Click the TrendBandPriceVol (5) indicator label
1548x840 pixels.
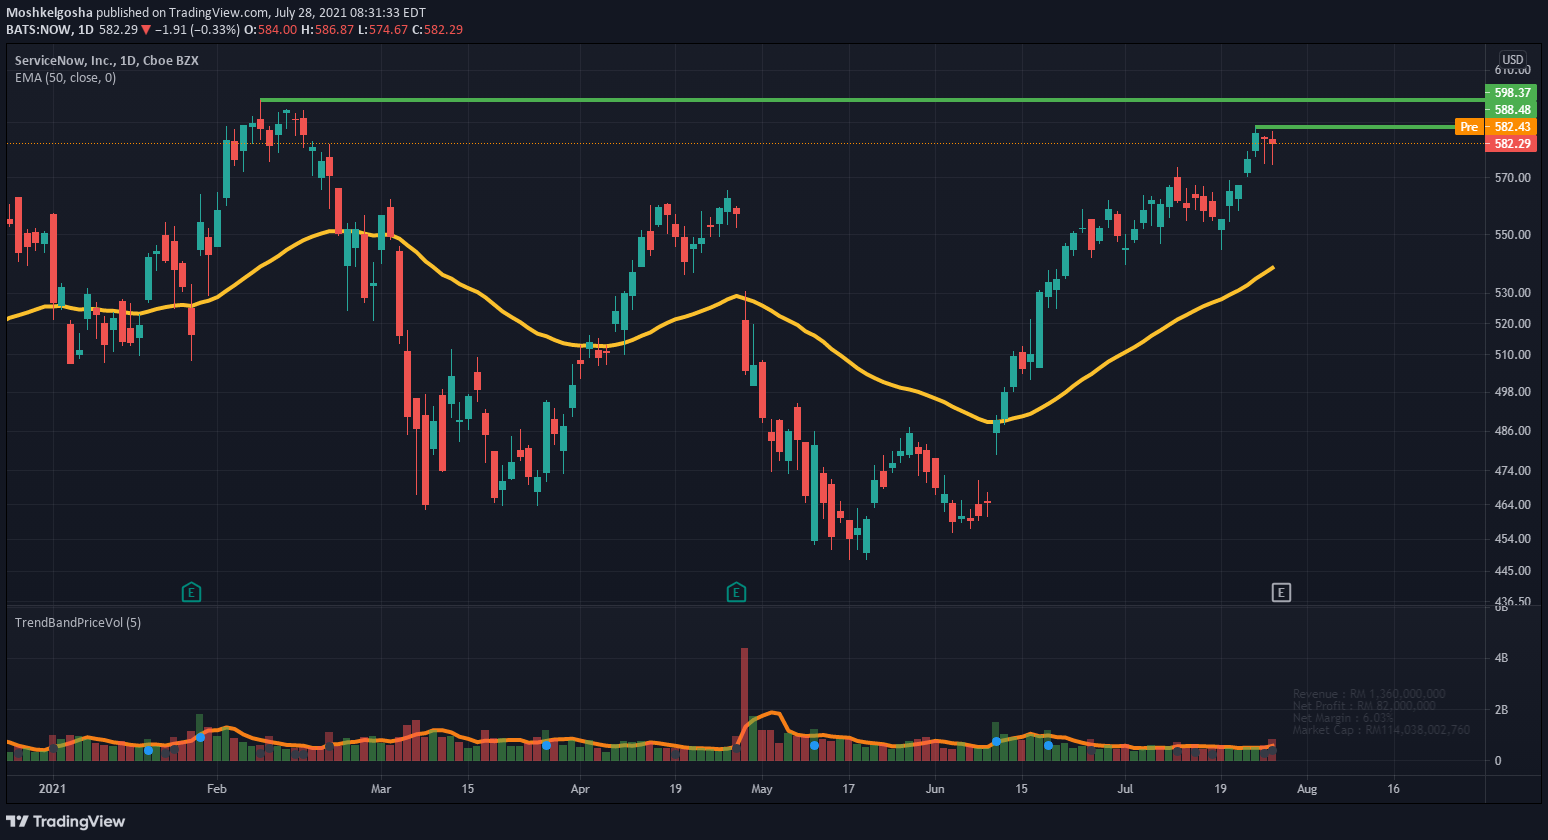click(78, 623)
